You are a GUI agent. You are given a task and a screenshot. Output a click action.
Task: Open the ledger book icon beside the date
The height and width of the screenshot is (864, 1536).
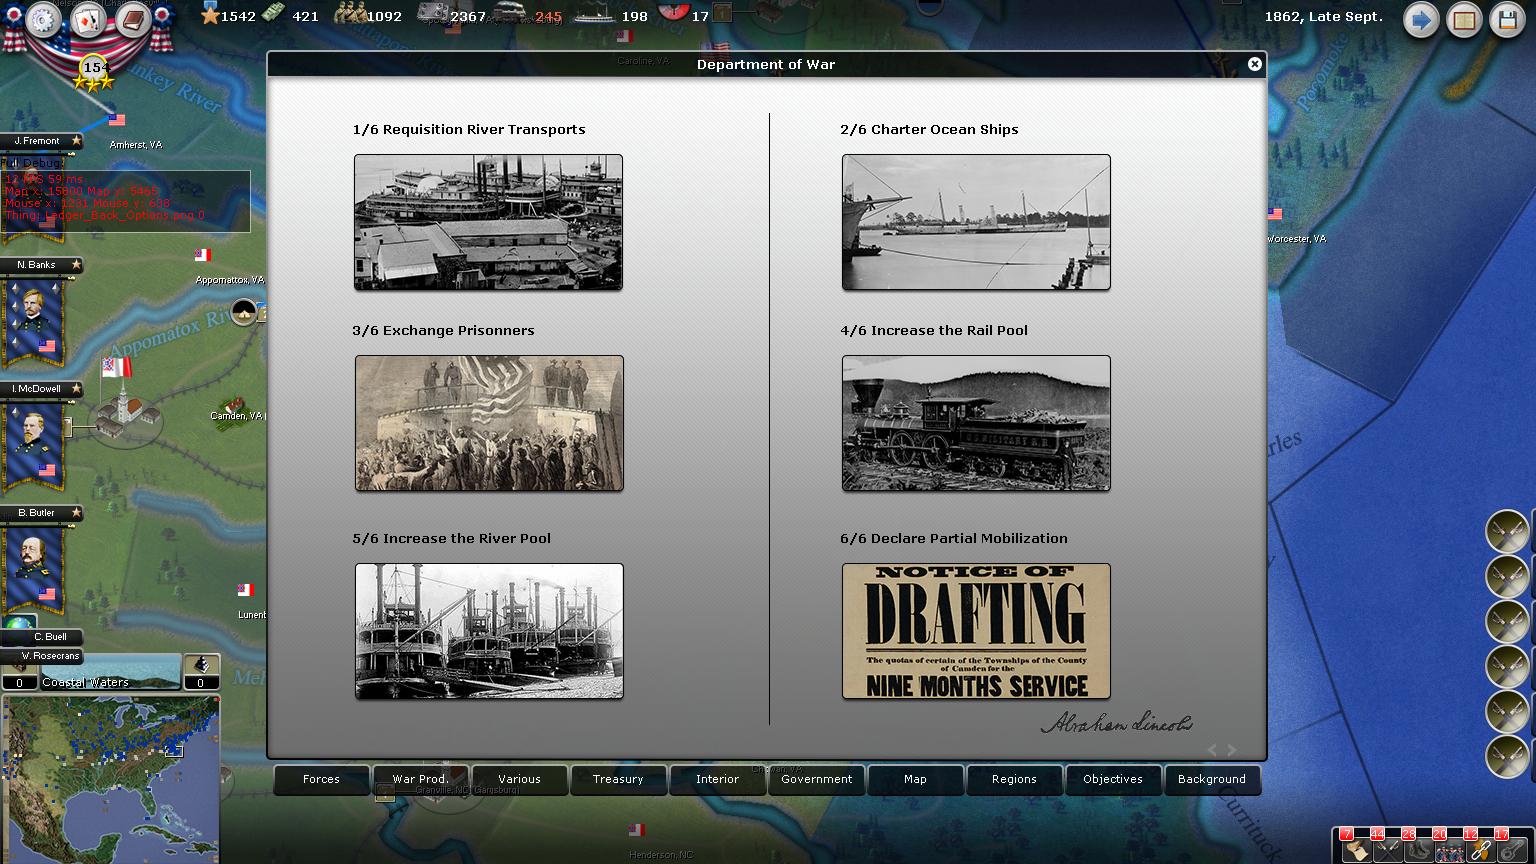pos(1464,20)
